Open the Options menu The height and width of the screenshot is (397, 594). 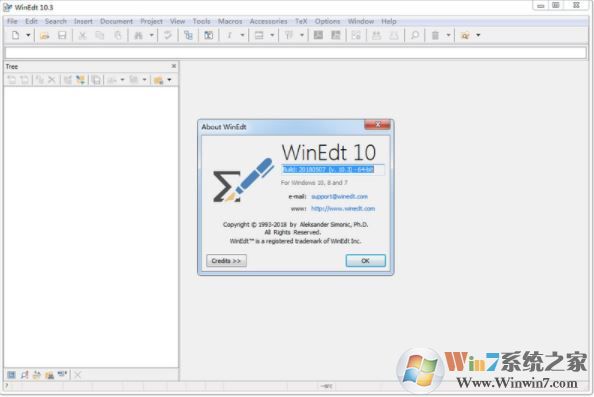coord(327,21)
